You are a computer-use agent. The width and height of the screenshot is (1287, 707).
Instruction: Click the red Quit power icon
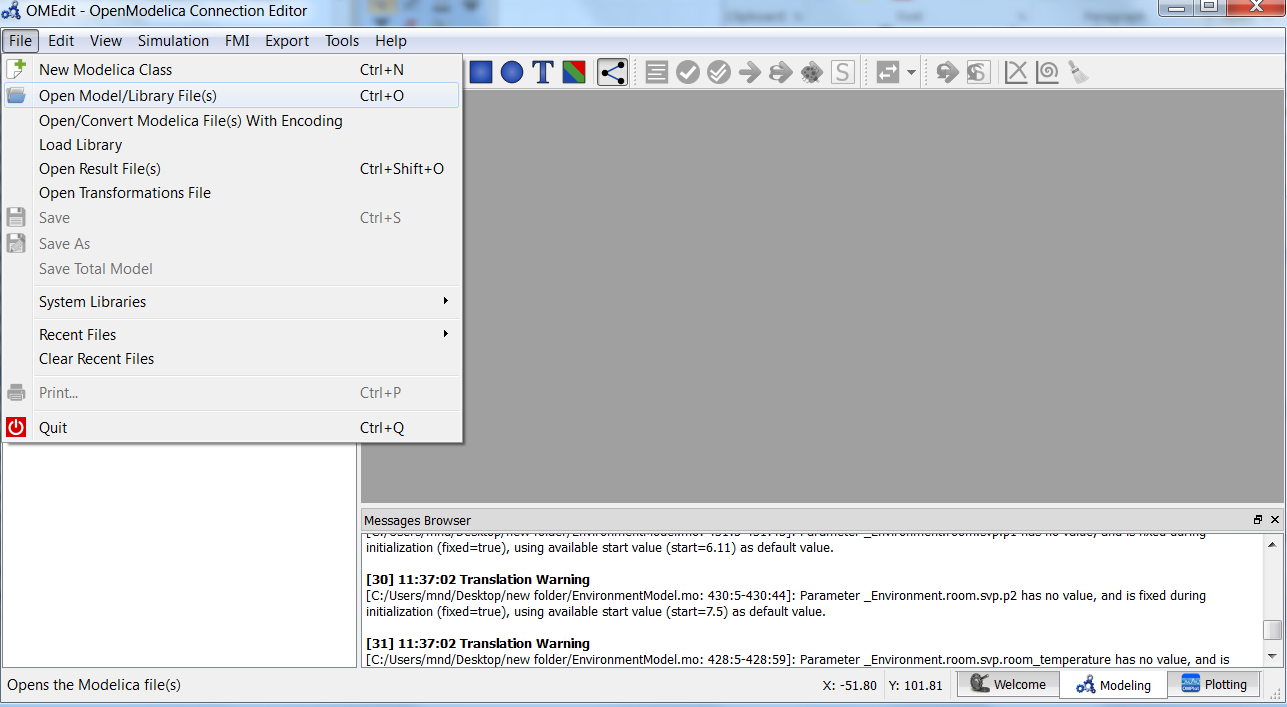click(16, 427)
